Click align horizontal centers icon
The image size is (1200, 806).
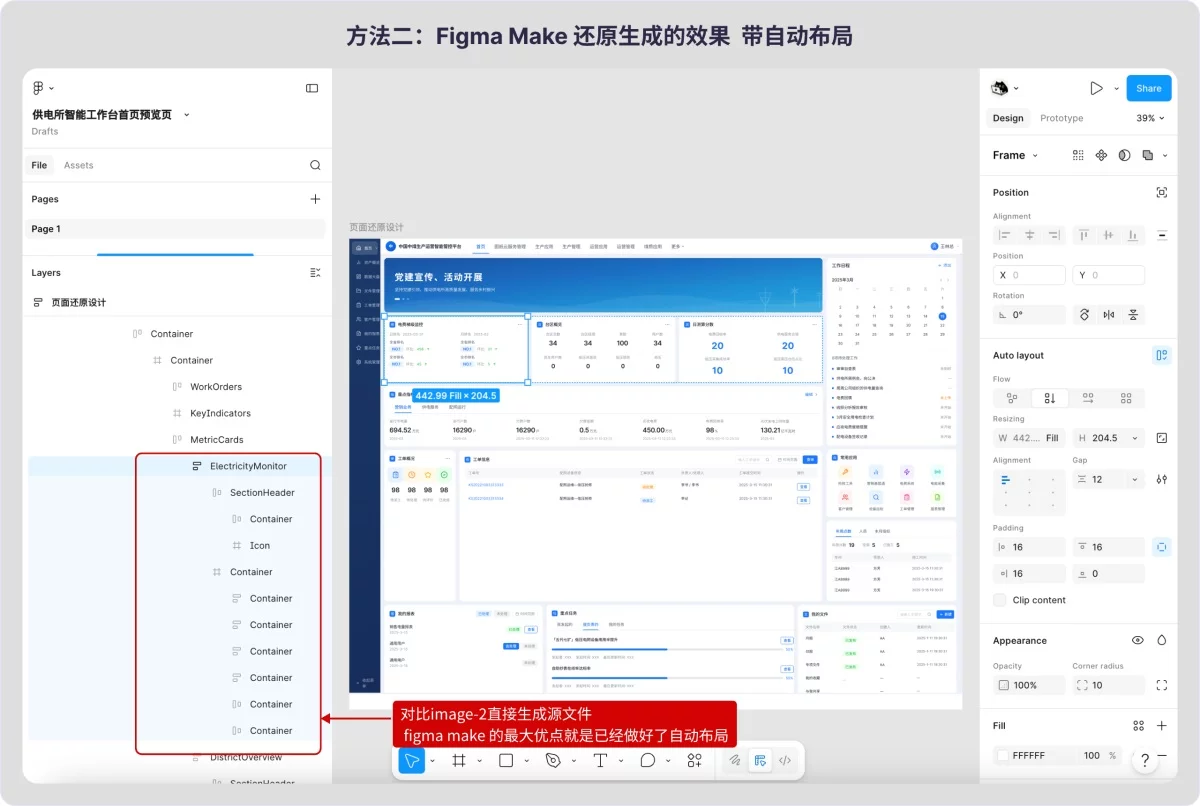click(1029, 235)
